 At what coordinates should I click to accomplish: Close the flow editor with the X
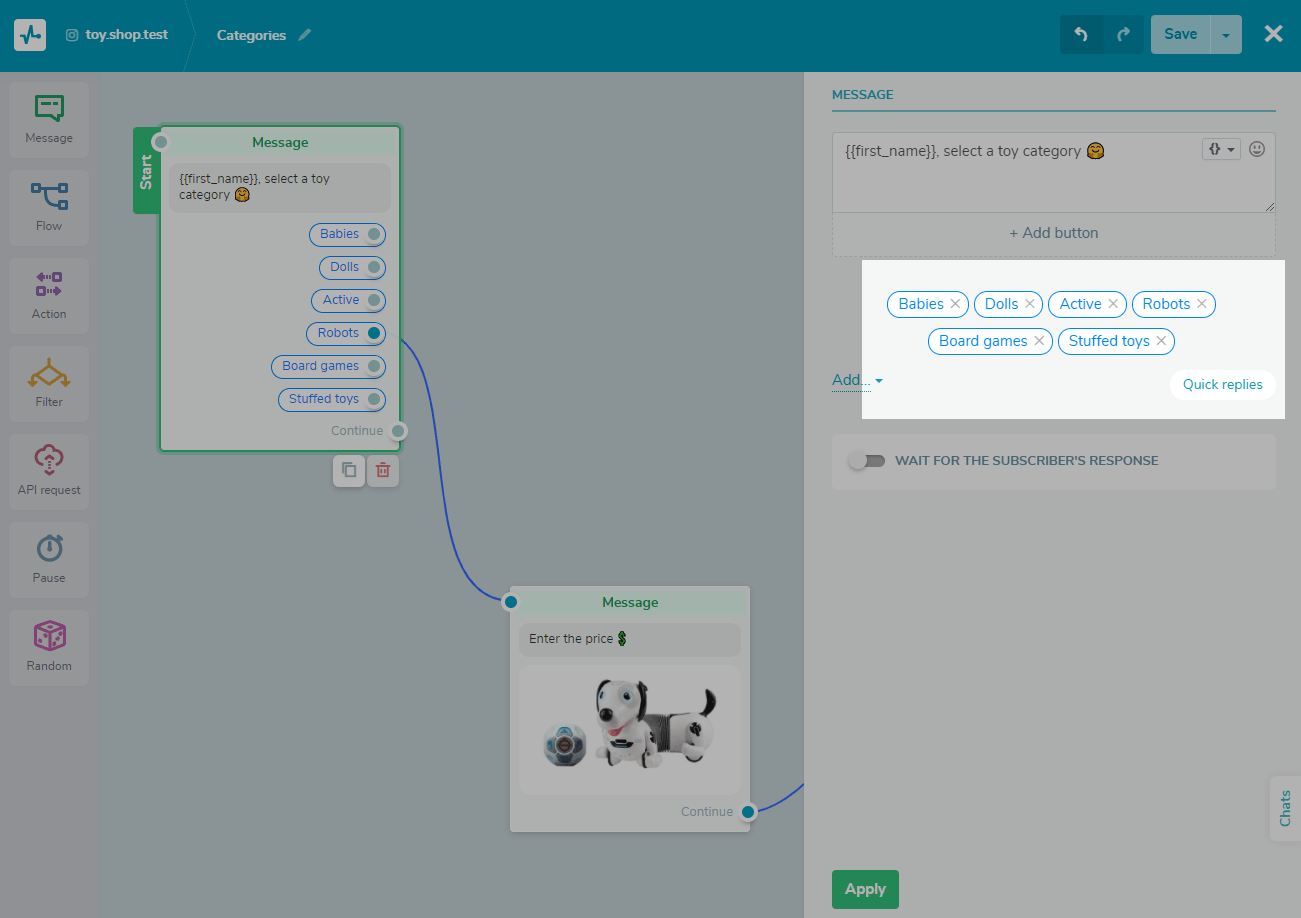[1273, 34]
